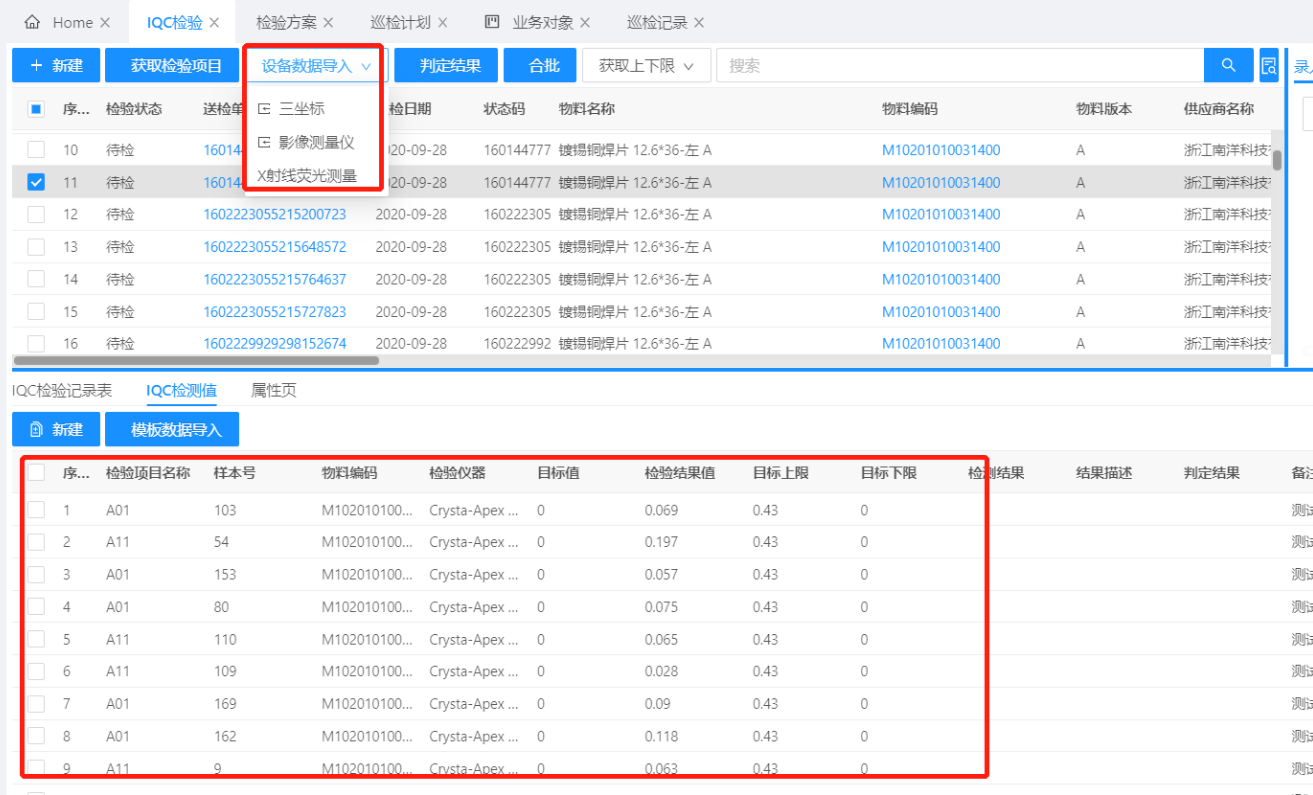Toggle the select-all checkbox in upper table header
Image resolution: width=1313 pixels, height=795 pixels.
pyautogui.click(x=36, y=109)
